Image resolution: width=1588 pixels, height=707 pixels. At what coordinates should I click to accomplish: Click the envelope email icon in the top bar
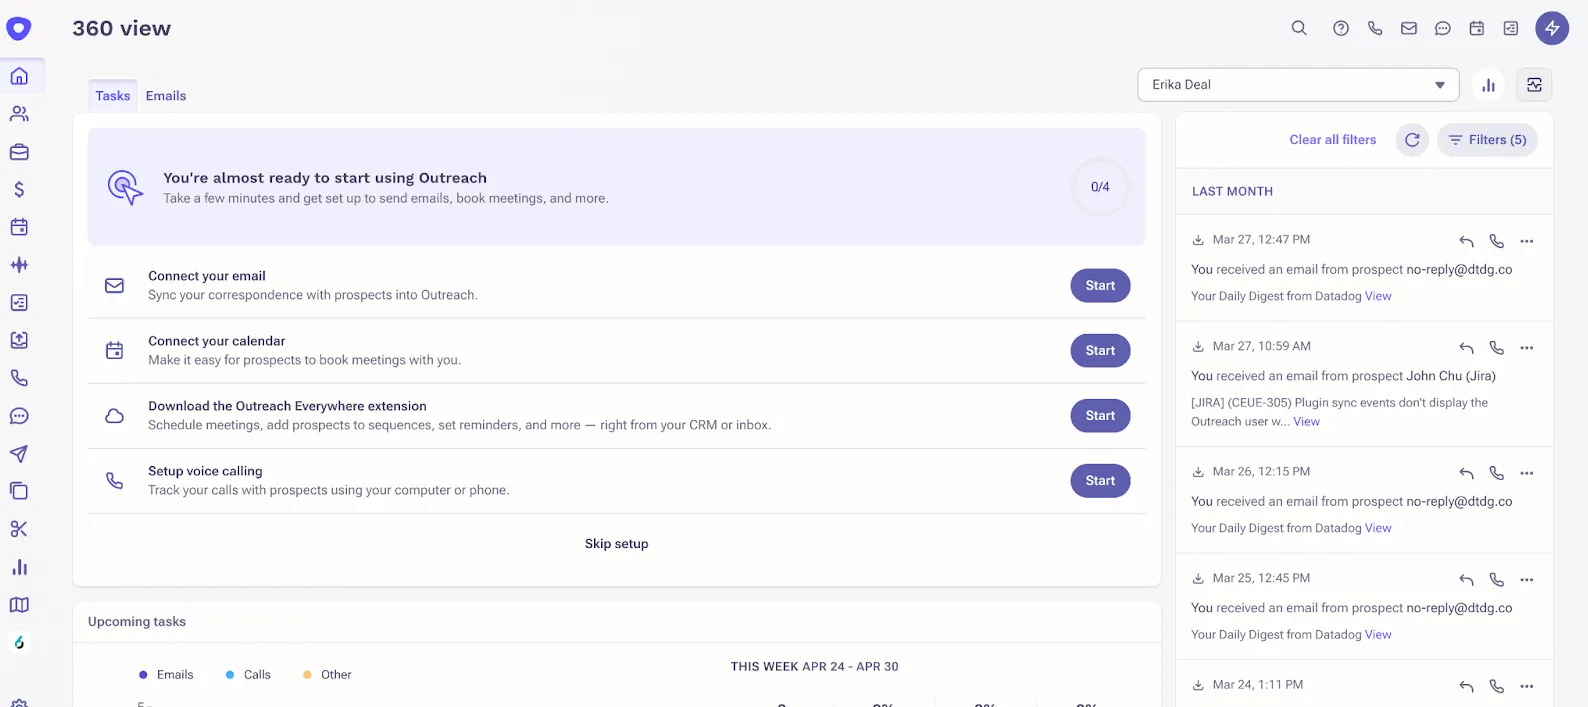(x=1409, y=28)
